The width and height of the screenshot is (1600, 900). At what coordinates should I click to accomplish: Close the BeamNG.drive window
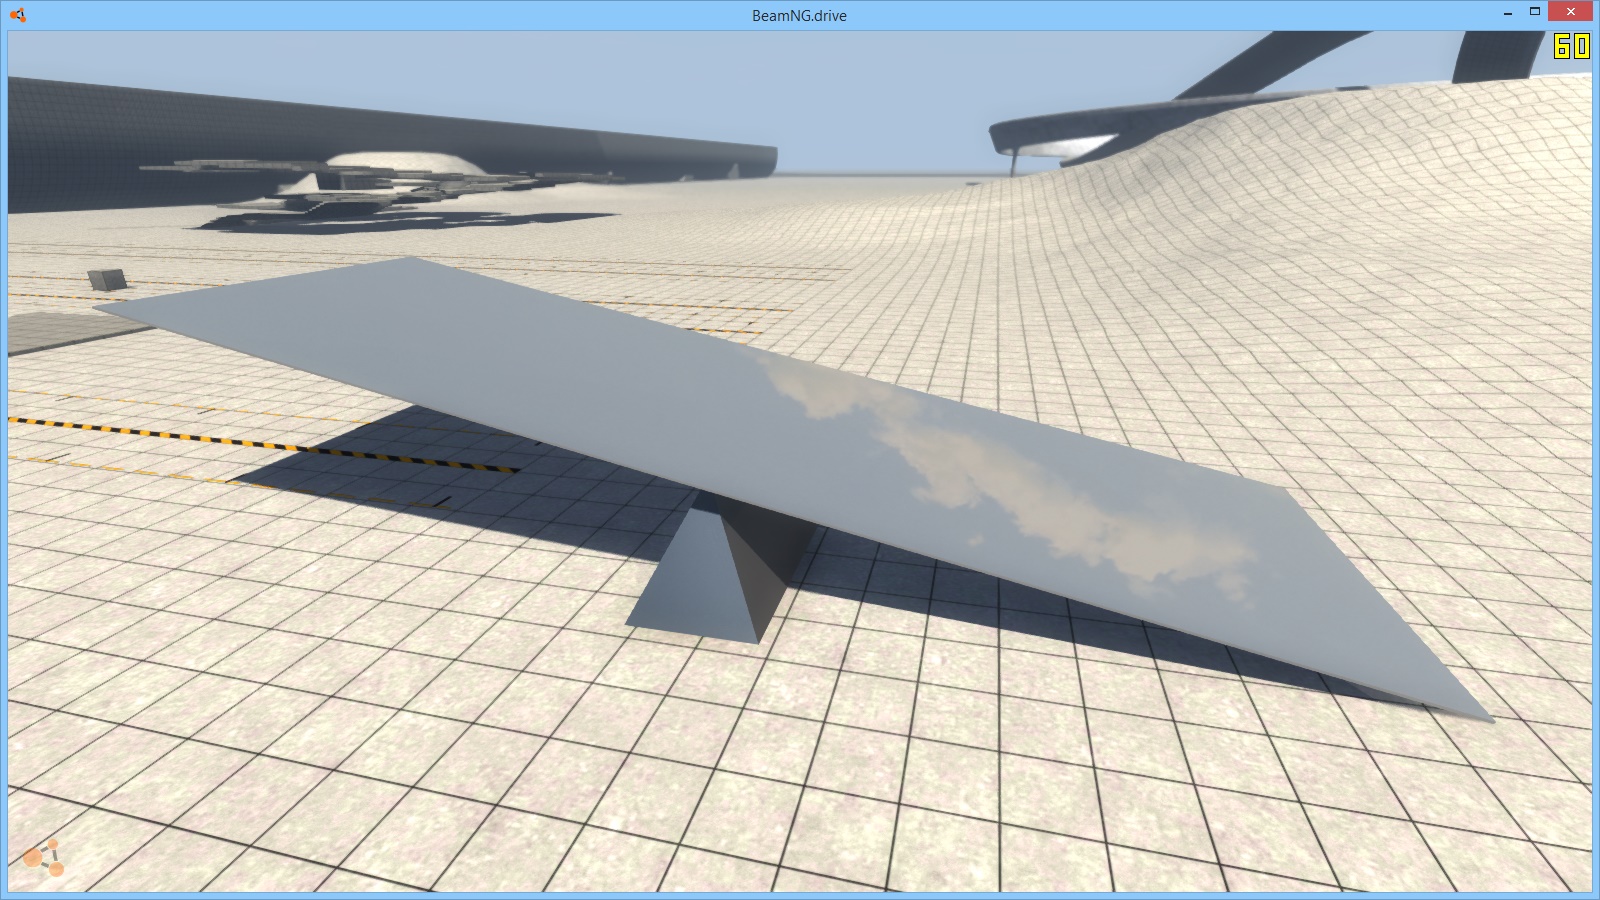click(1572, 13)
